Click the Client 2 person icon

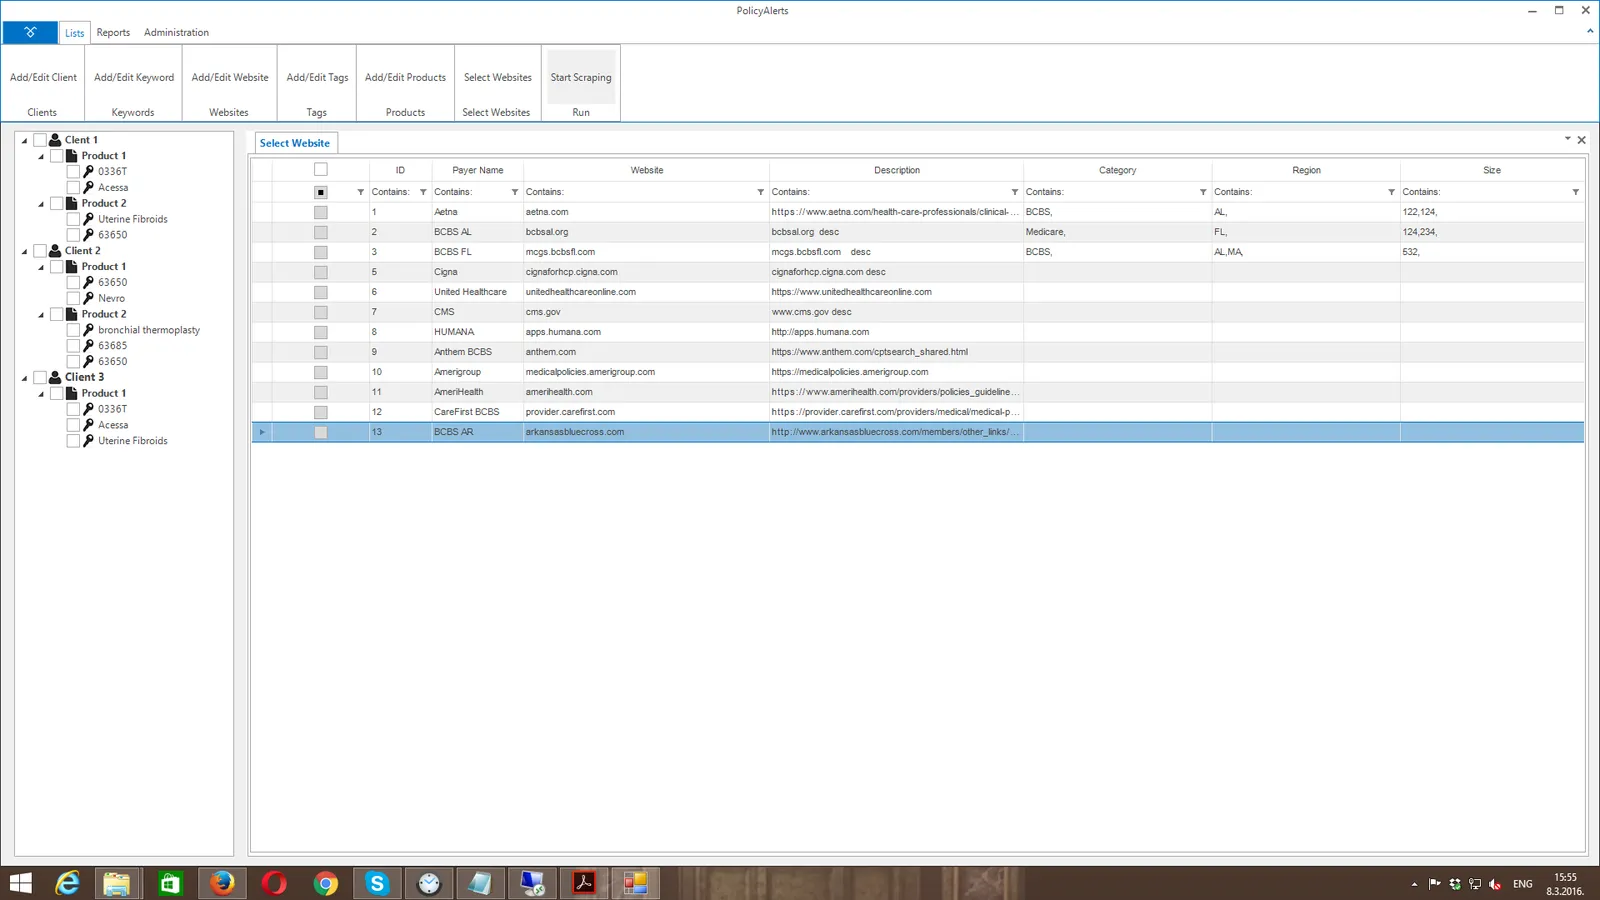click(56, 251)
